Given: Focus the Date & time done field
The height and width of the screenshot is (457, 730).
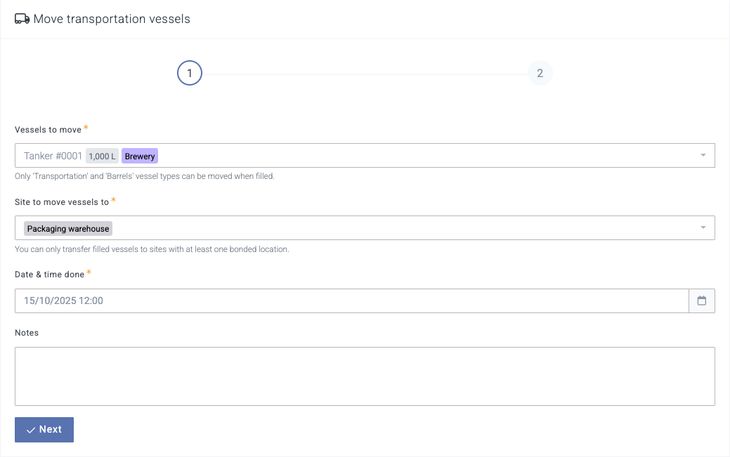Looking at the screenshot, I should point(350,301).
